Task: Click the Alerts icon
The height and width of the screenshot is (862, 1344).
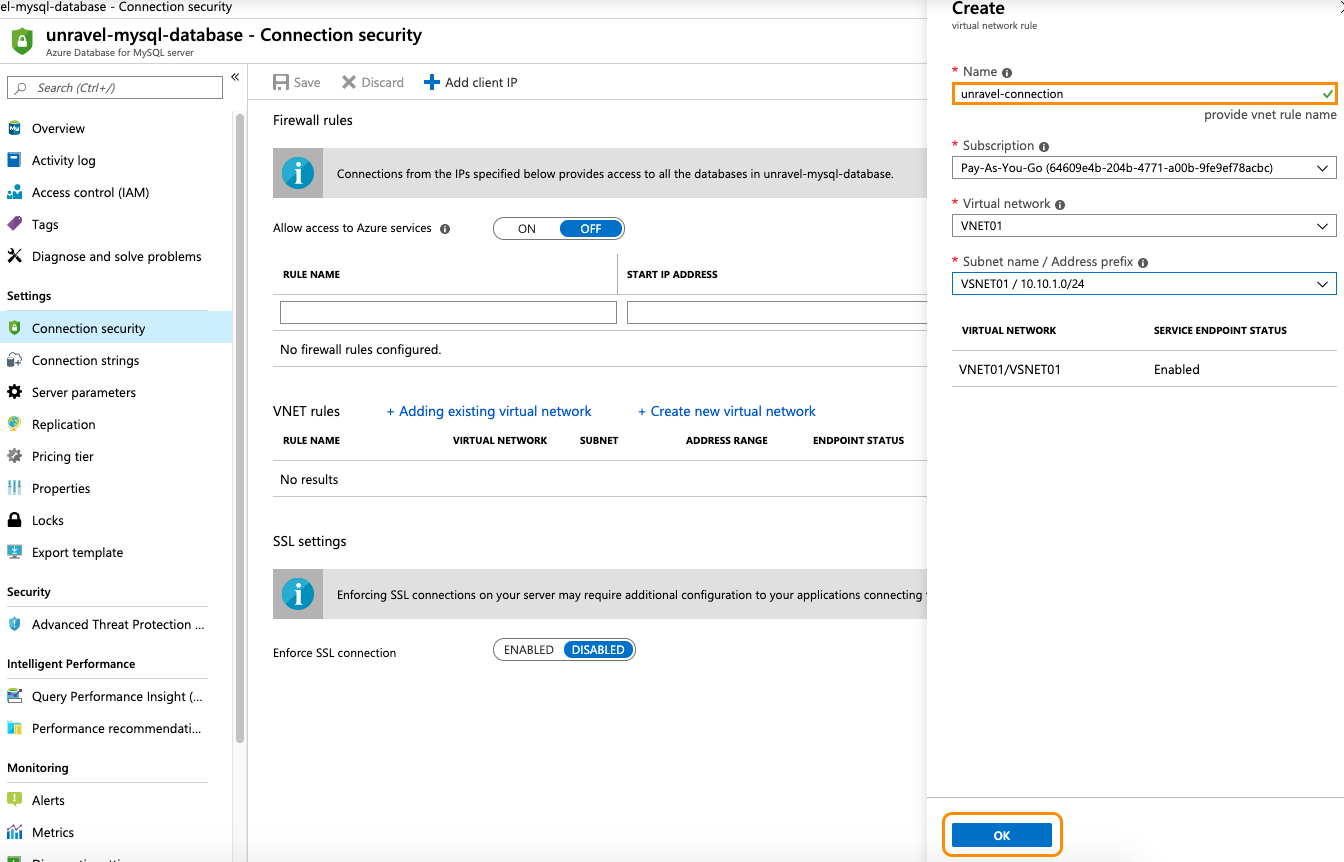Action: [x=14, y=800]
